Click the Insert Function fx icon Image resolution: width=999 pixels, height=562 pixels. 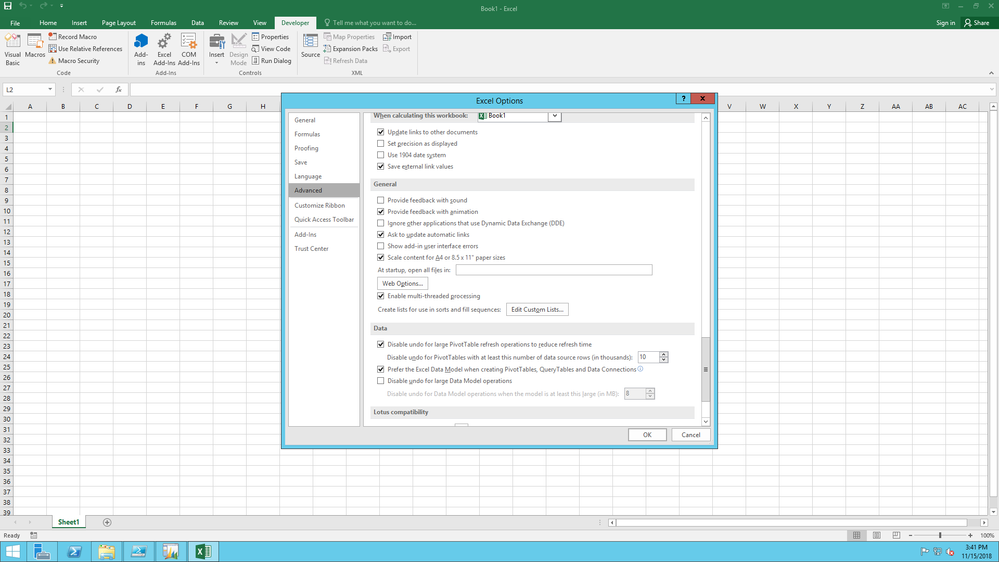pyautogui.click(x=119, y=90)
